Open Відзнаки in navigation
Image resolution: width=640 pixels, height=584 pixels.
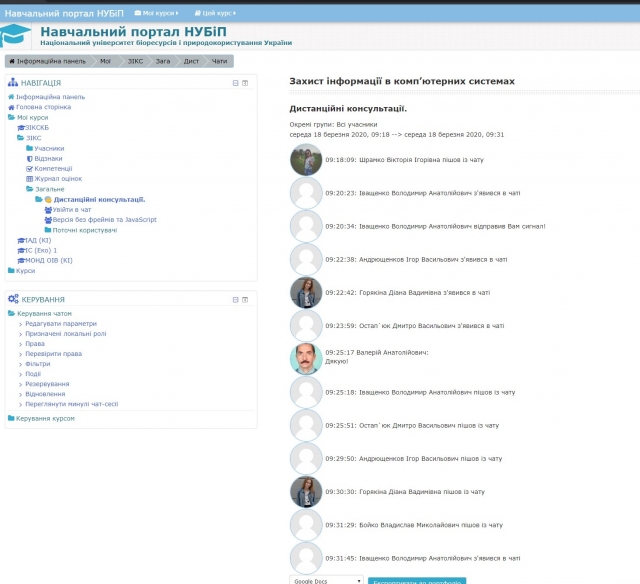pyautogui.click(x=48, y=158)
